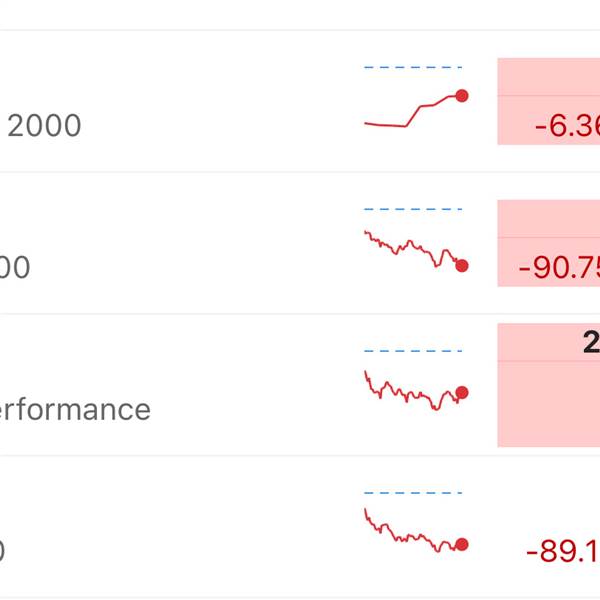Open the row labeled ending in 2000
The image size is (600, 600).
tap(300, 101)
